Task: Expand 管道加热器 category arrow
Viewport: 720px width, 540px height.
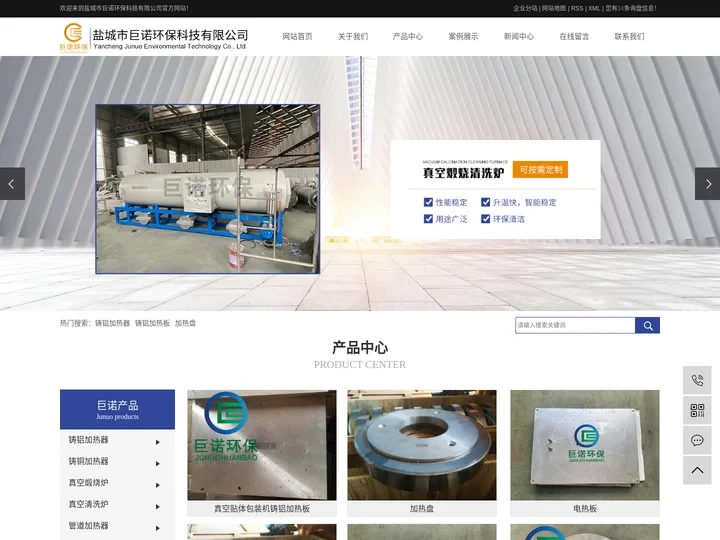Action: [x=158, y=528]
